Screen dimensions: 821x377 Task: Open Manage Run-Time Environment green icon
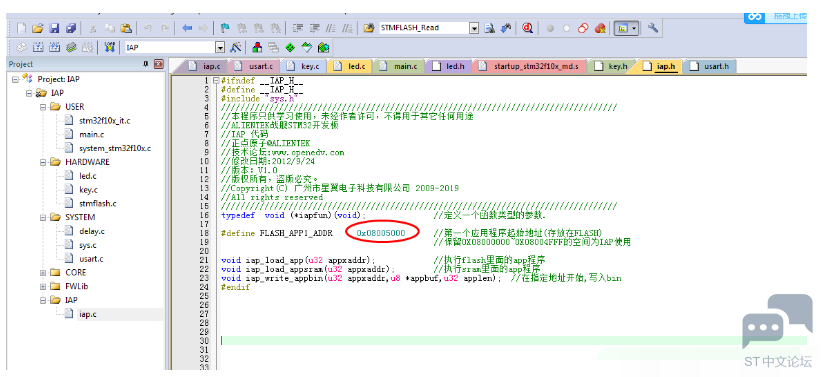click(x=291, y=47)
